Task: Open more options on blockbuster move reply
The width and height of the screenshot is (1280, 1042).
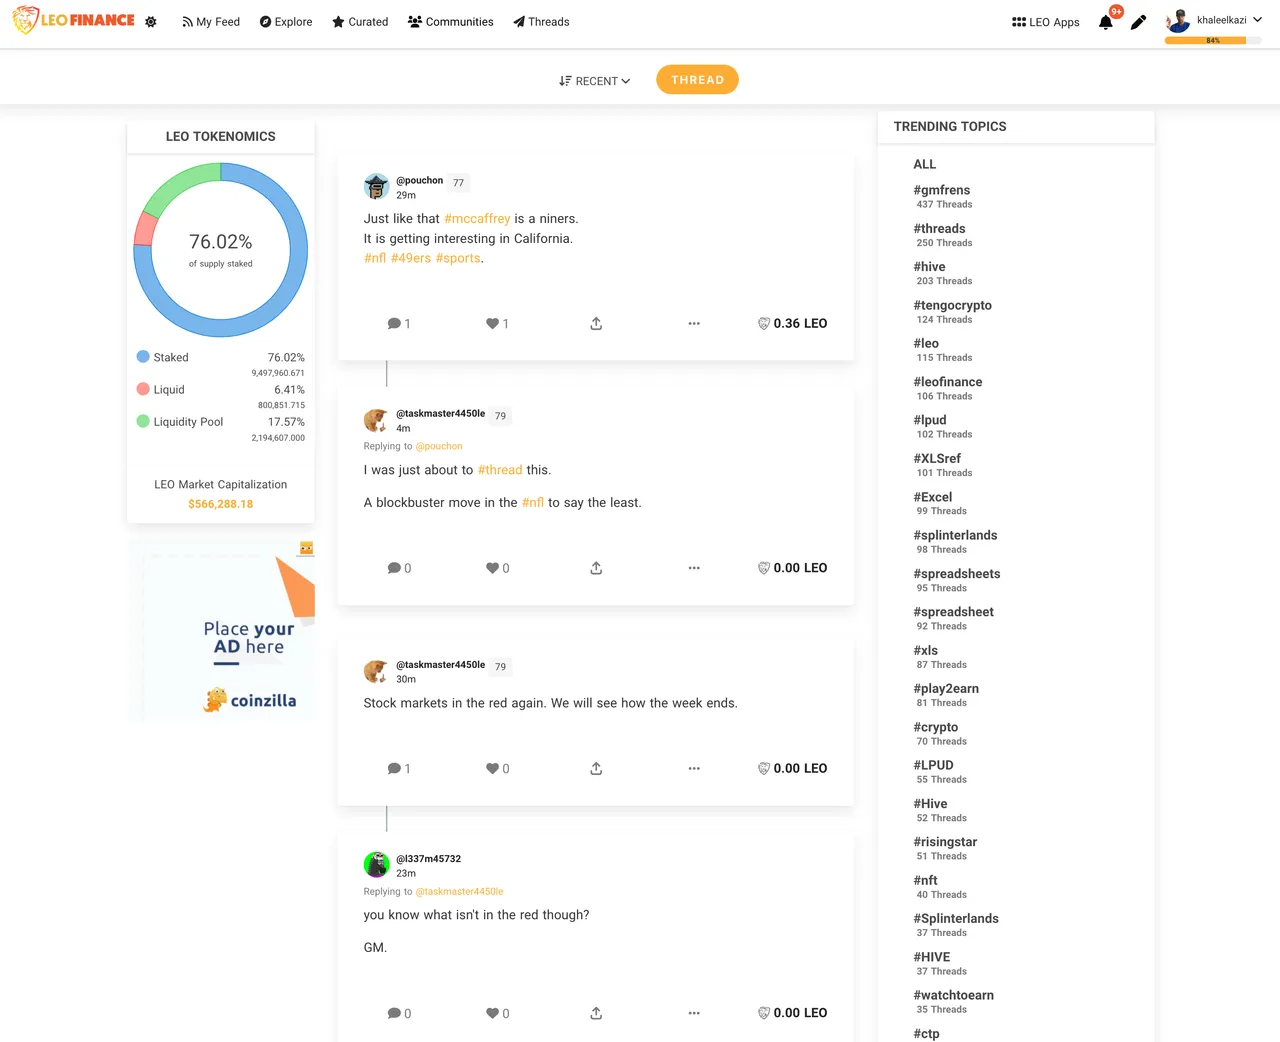Action: [x=694, y=568]
